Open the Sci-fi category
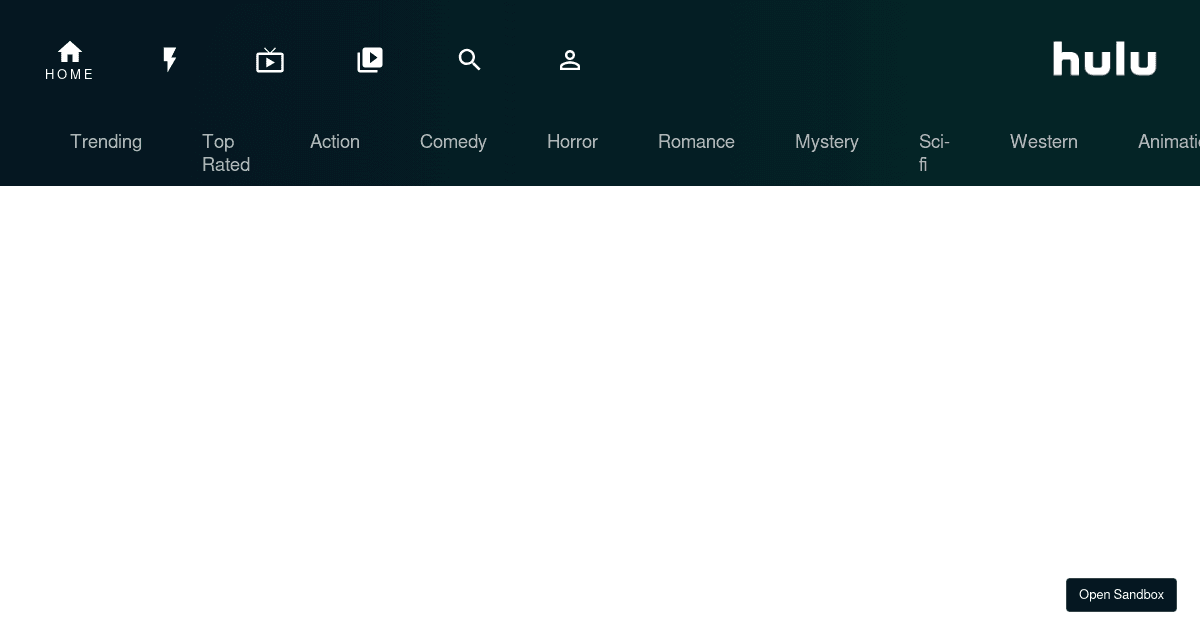Image resolution: width=1200 pixels, height=630 pixels. 934,153
